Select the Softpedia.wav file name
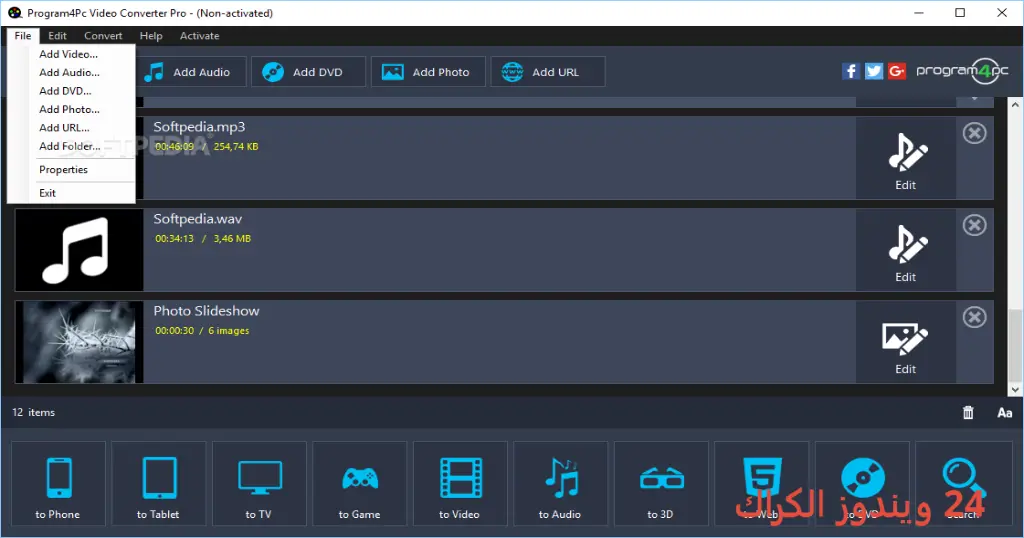Viewport: 1024px width, 538px height. point(198,219)
